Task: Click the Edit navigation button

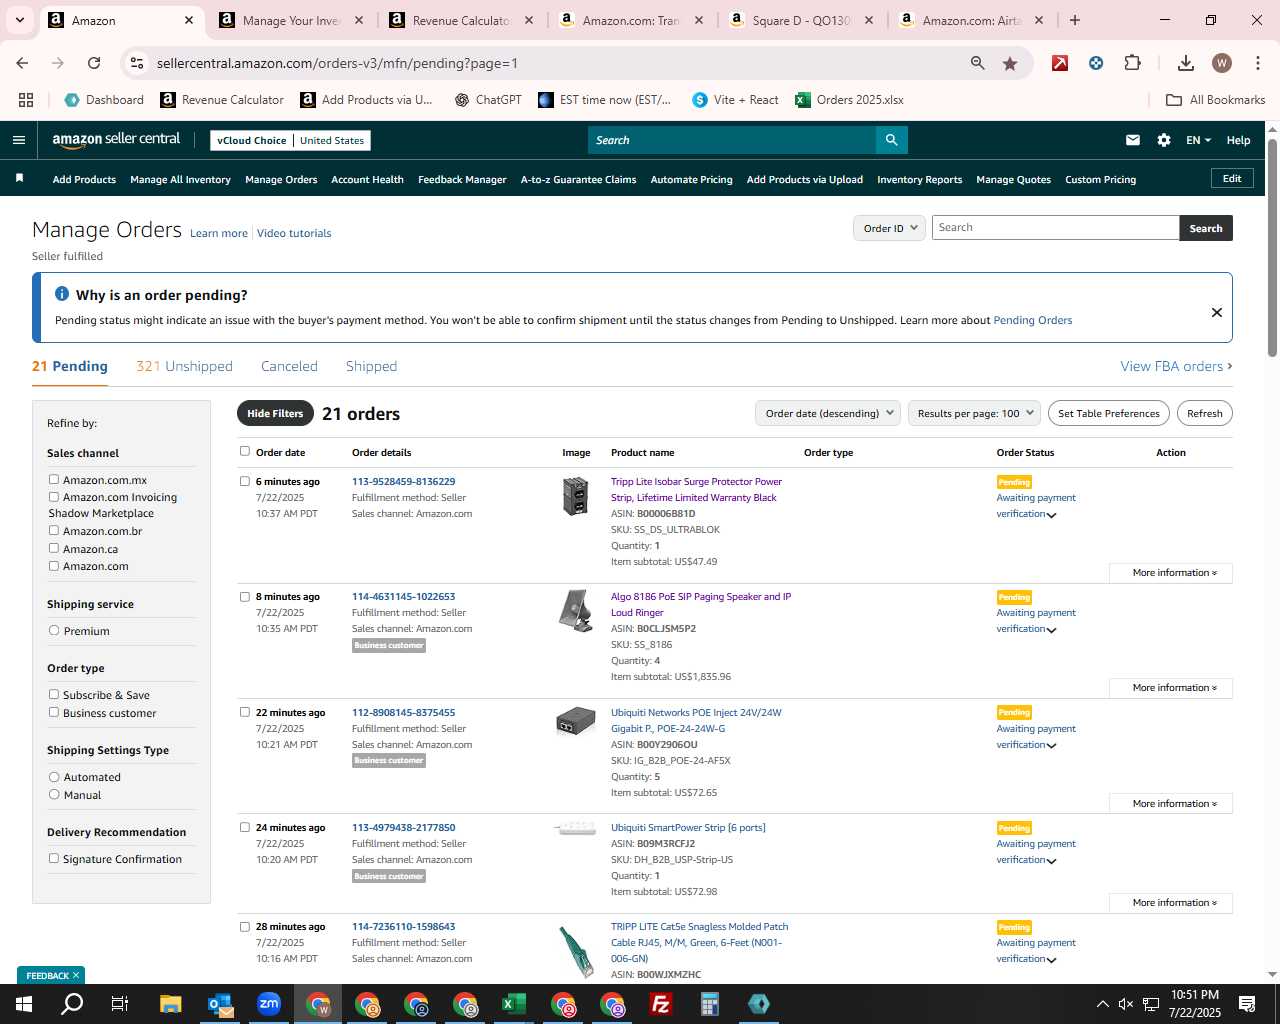Action: 1232,178
